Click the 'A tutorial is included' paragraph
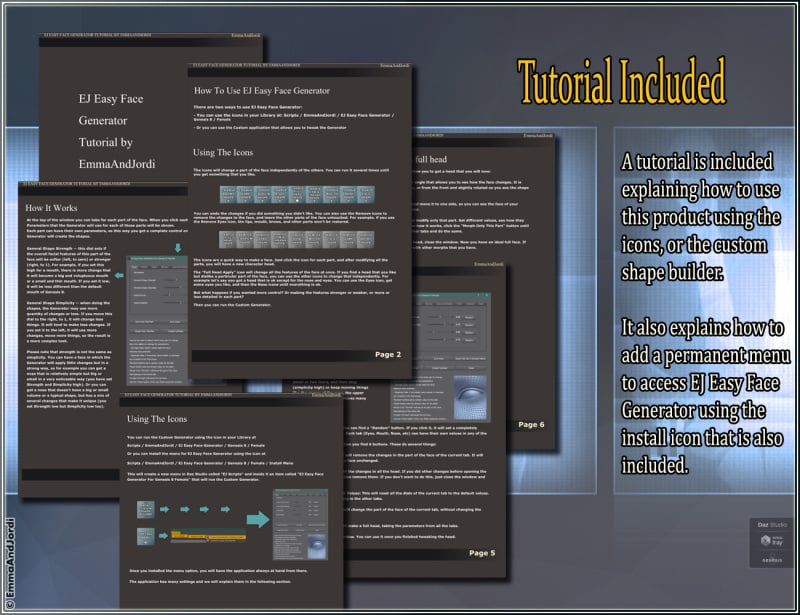The width and height of the screenshot is (800, 615). 700,217
